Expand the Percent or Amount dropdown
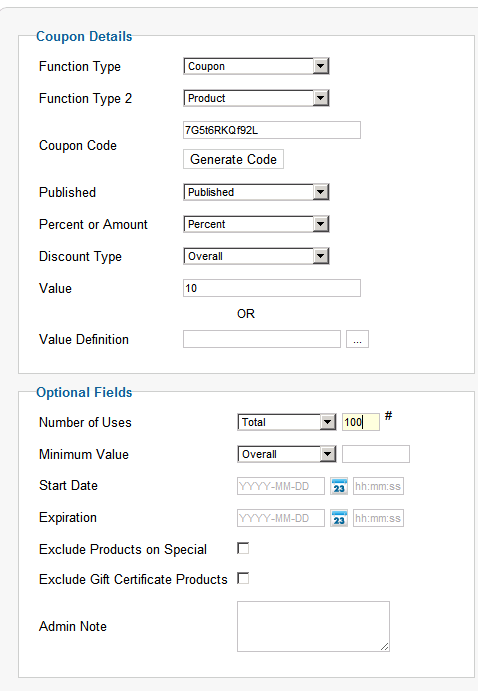Image resolution: width=478 pixels, height=691 pixels. [x=256, y=224]
